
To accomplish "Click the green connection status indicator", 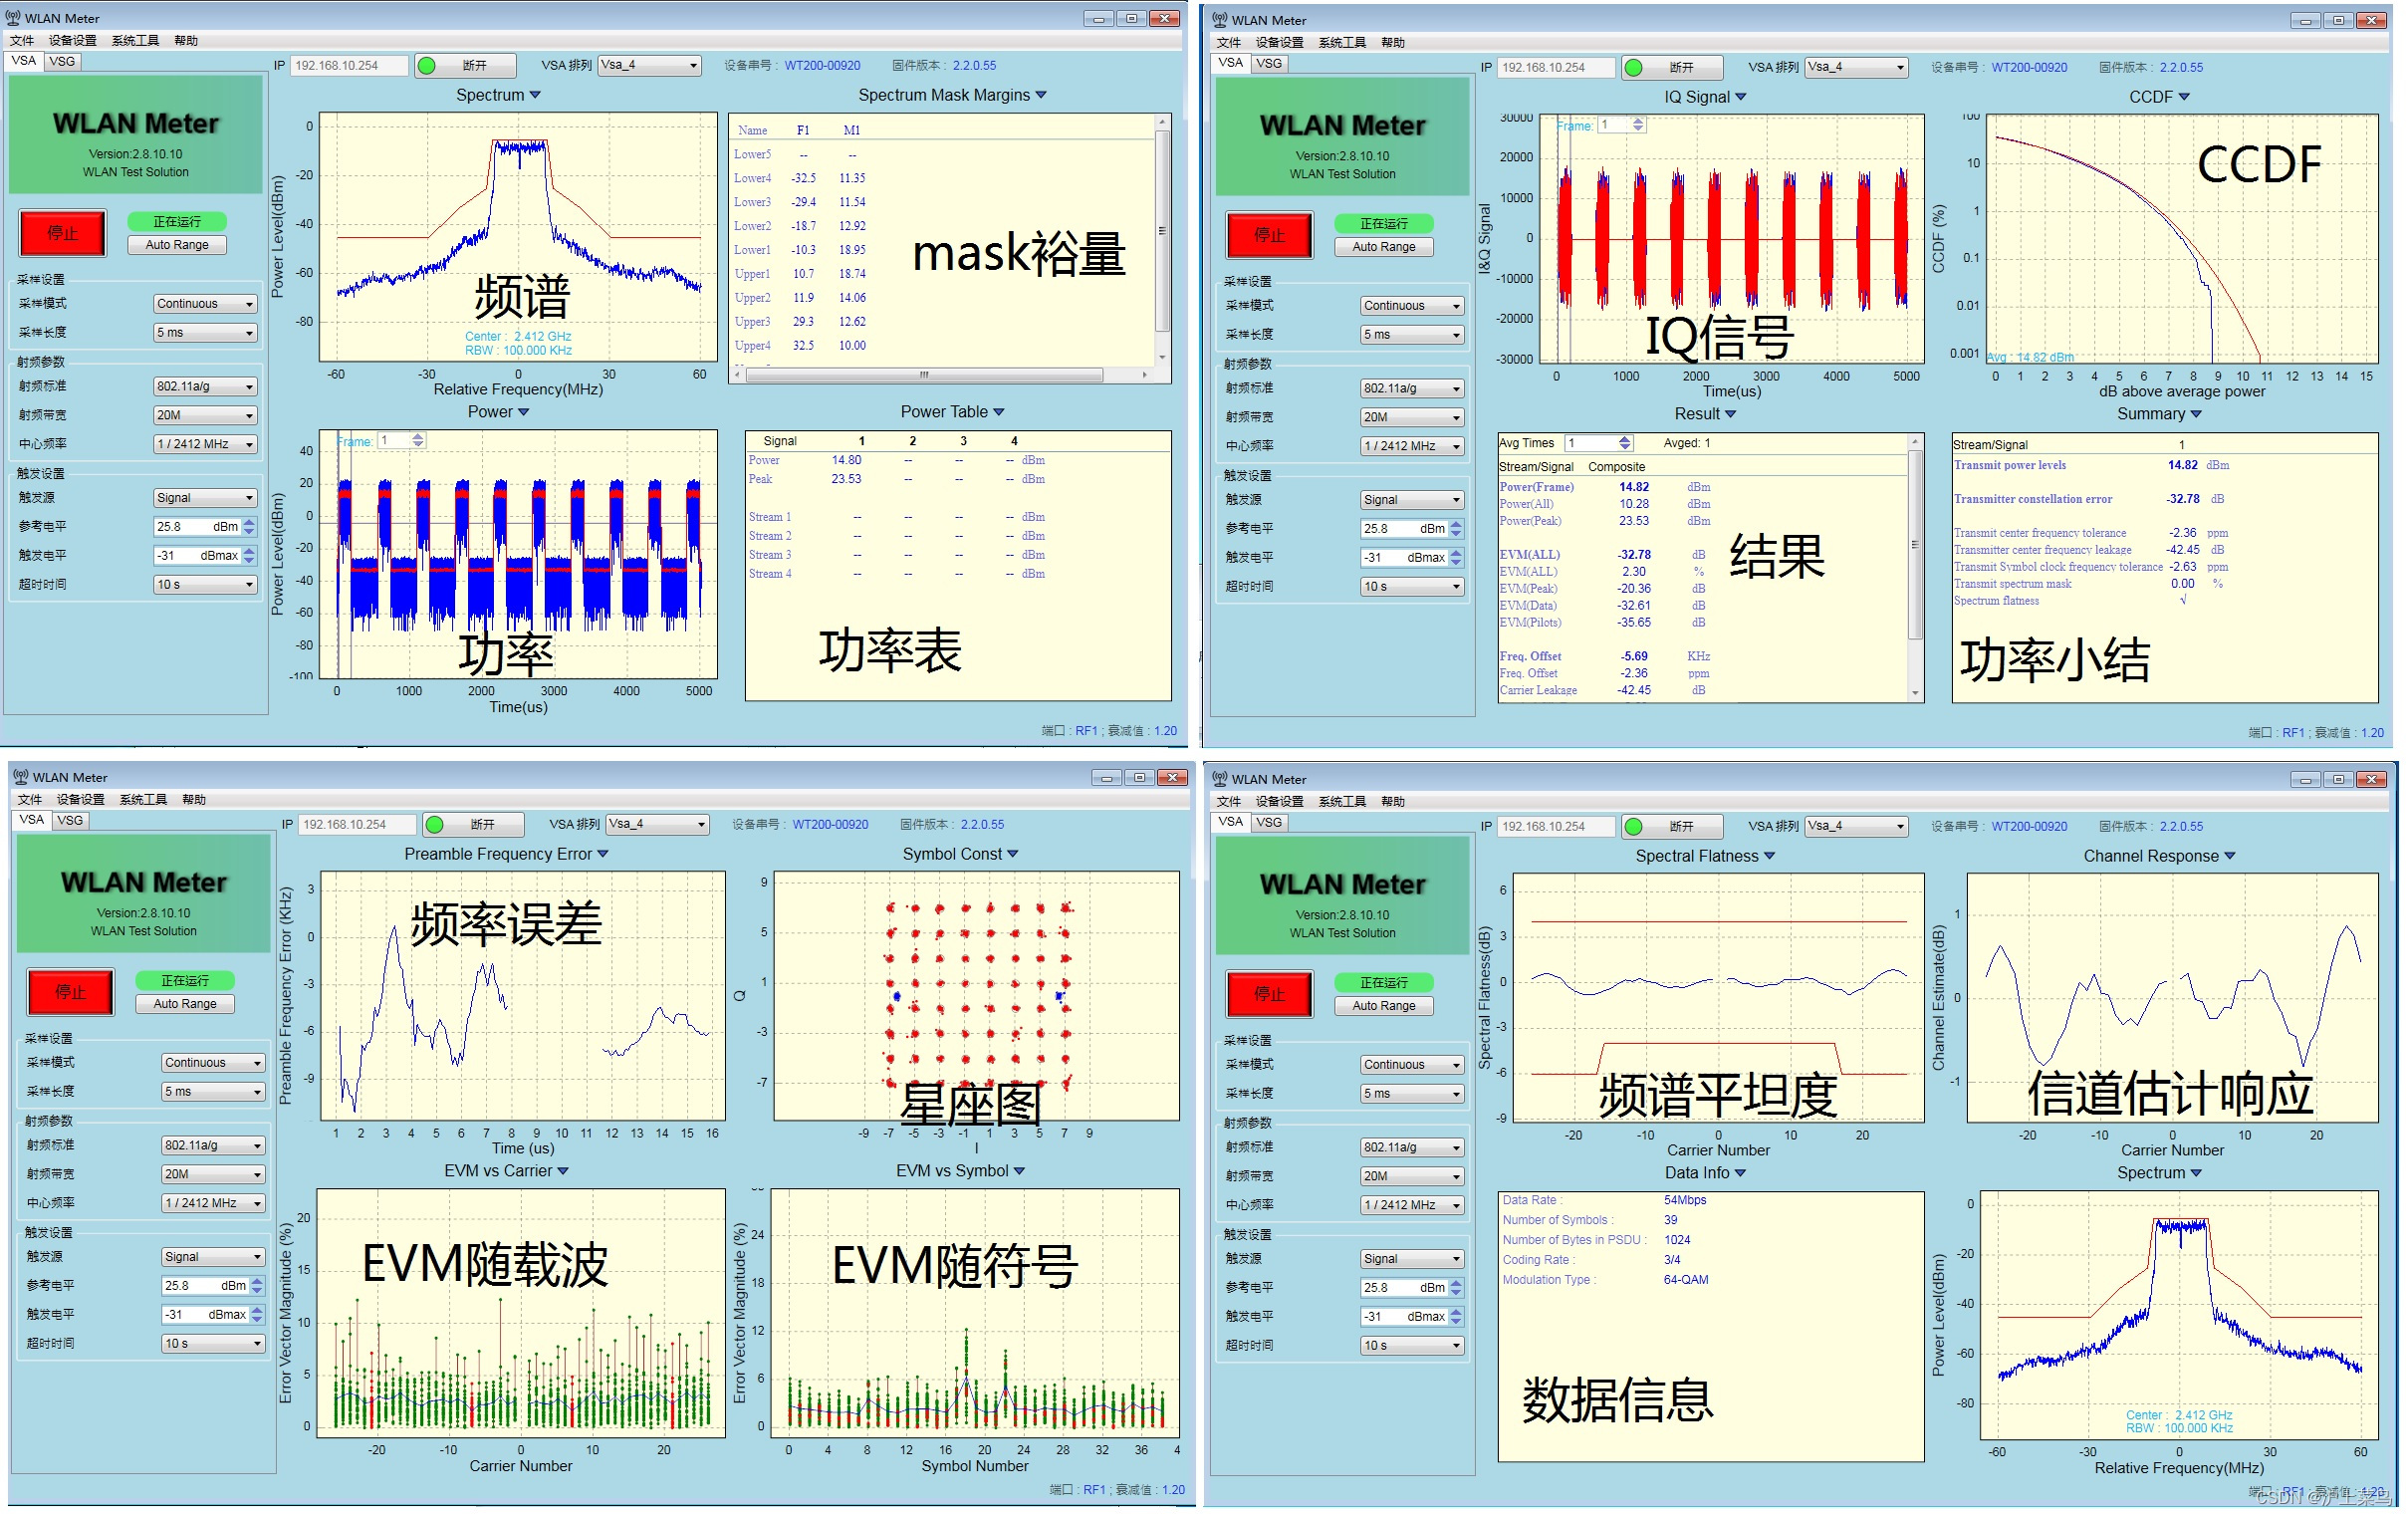I will (x=427, y=66).
